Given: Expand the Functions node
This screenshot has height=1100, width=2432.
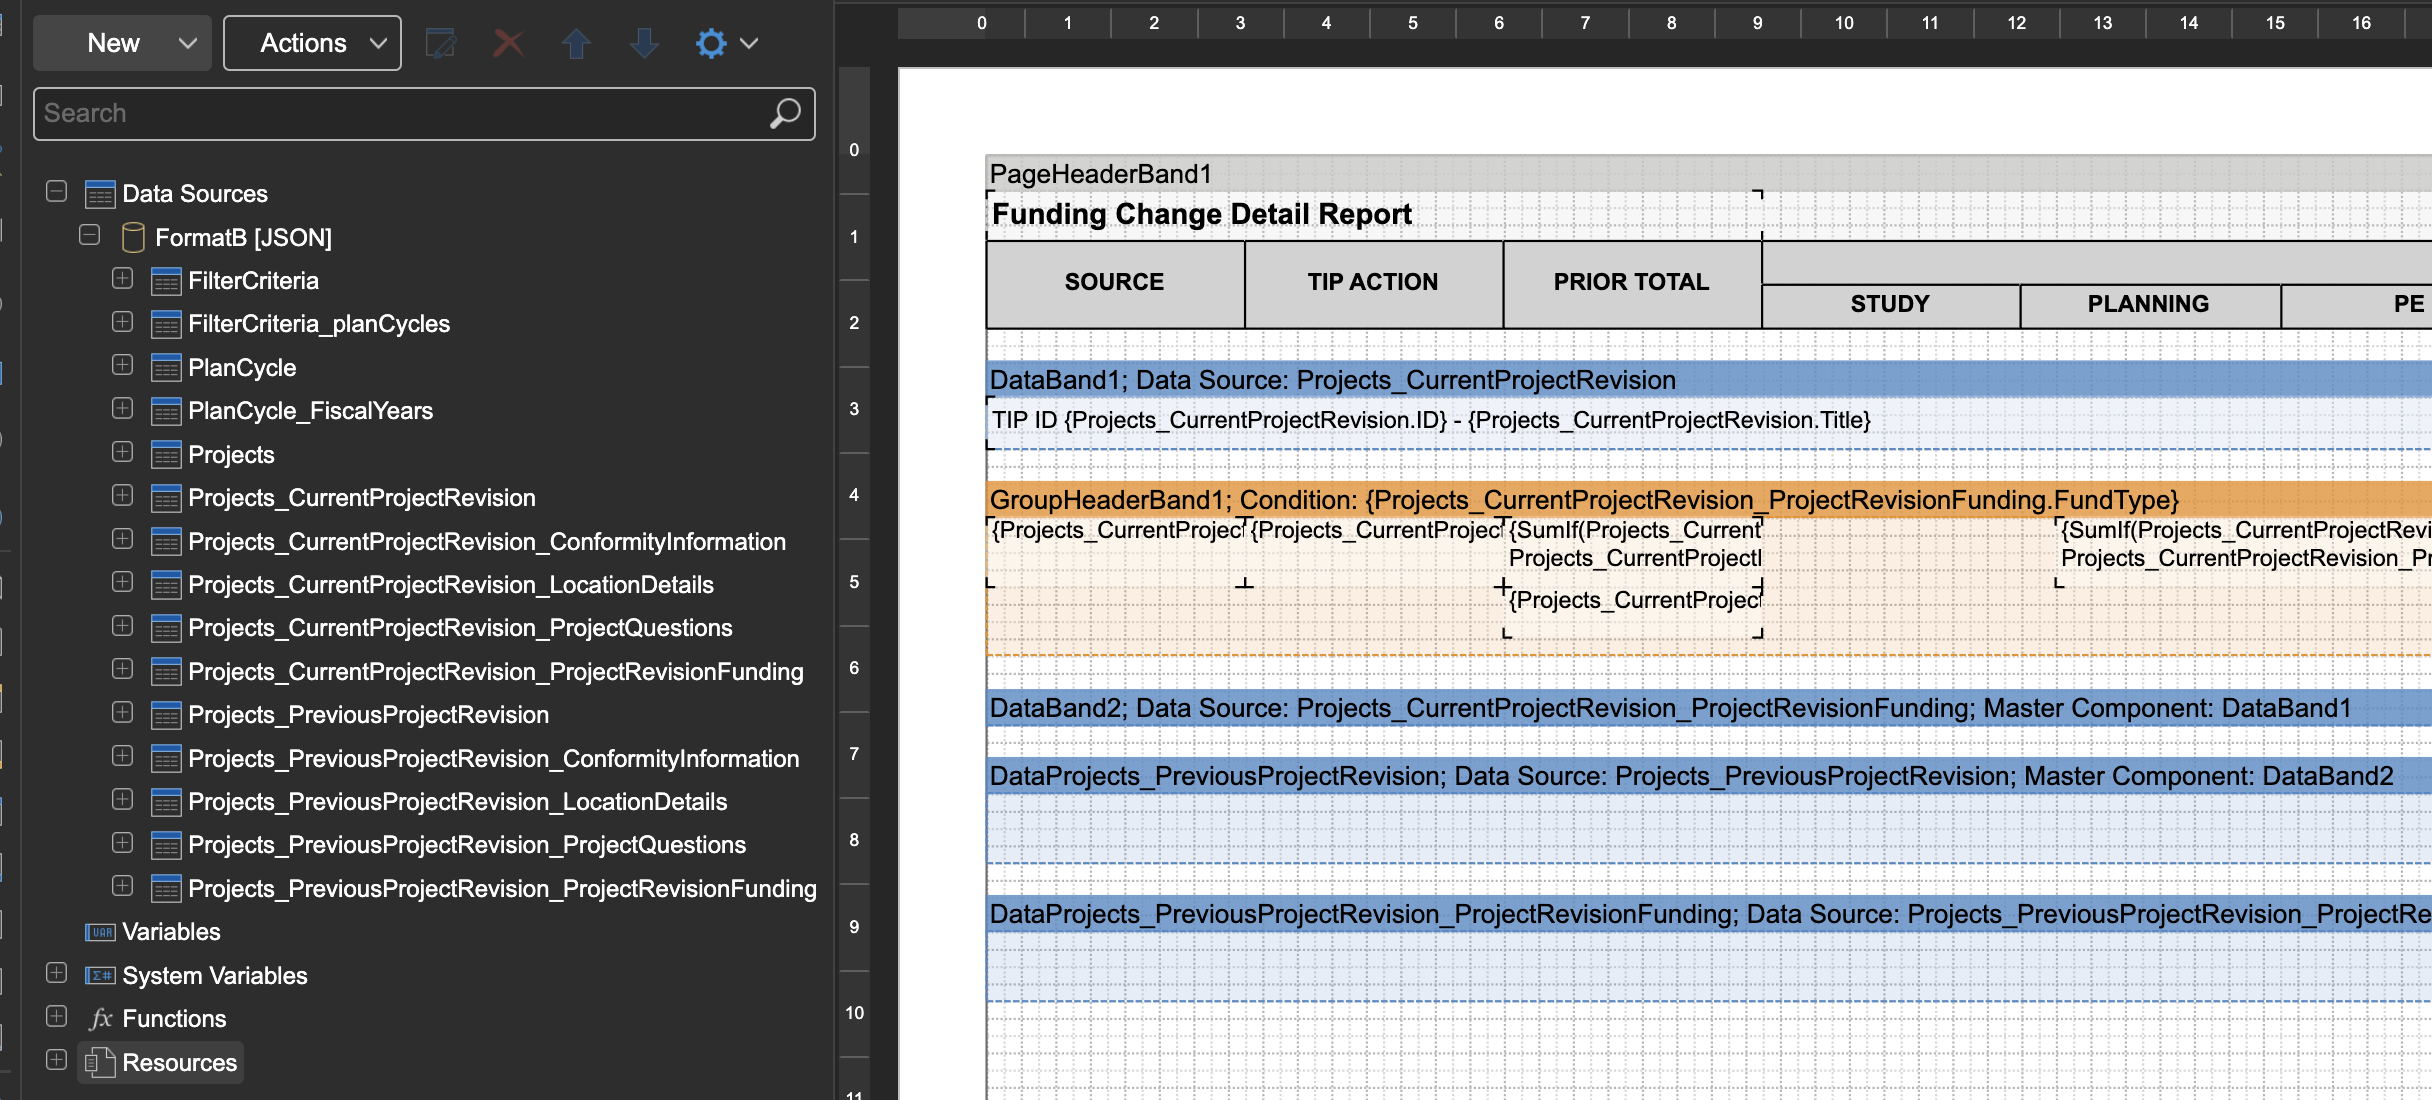Looking at the screenshot, I should [x=57, y=1016].
